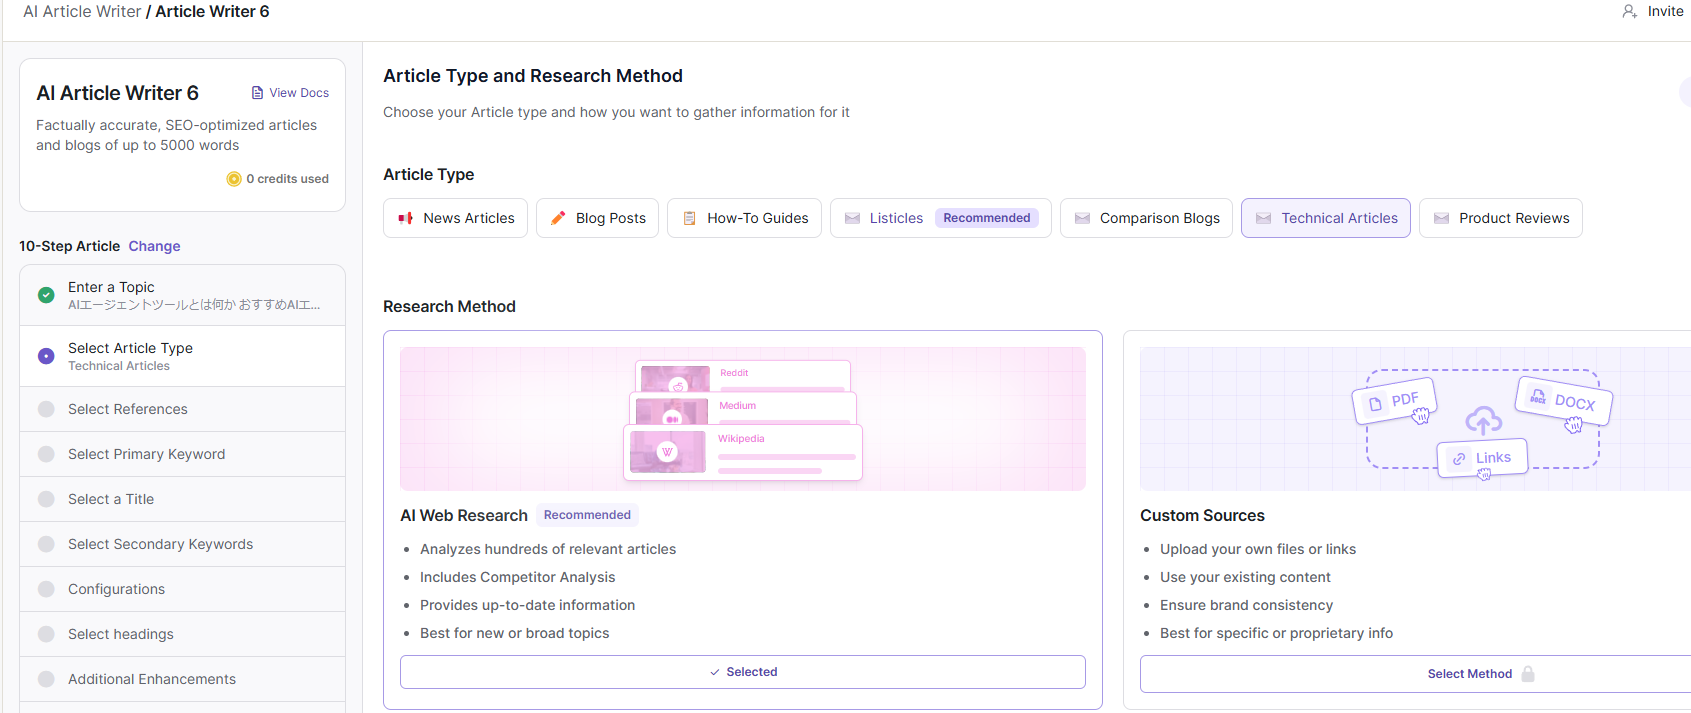Viewport: 1691px width, 713px height.
Task: Click 'Best for new or broad topics' text
Action: tap(515, 633)
